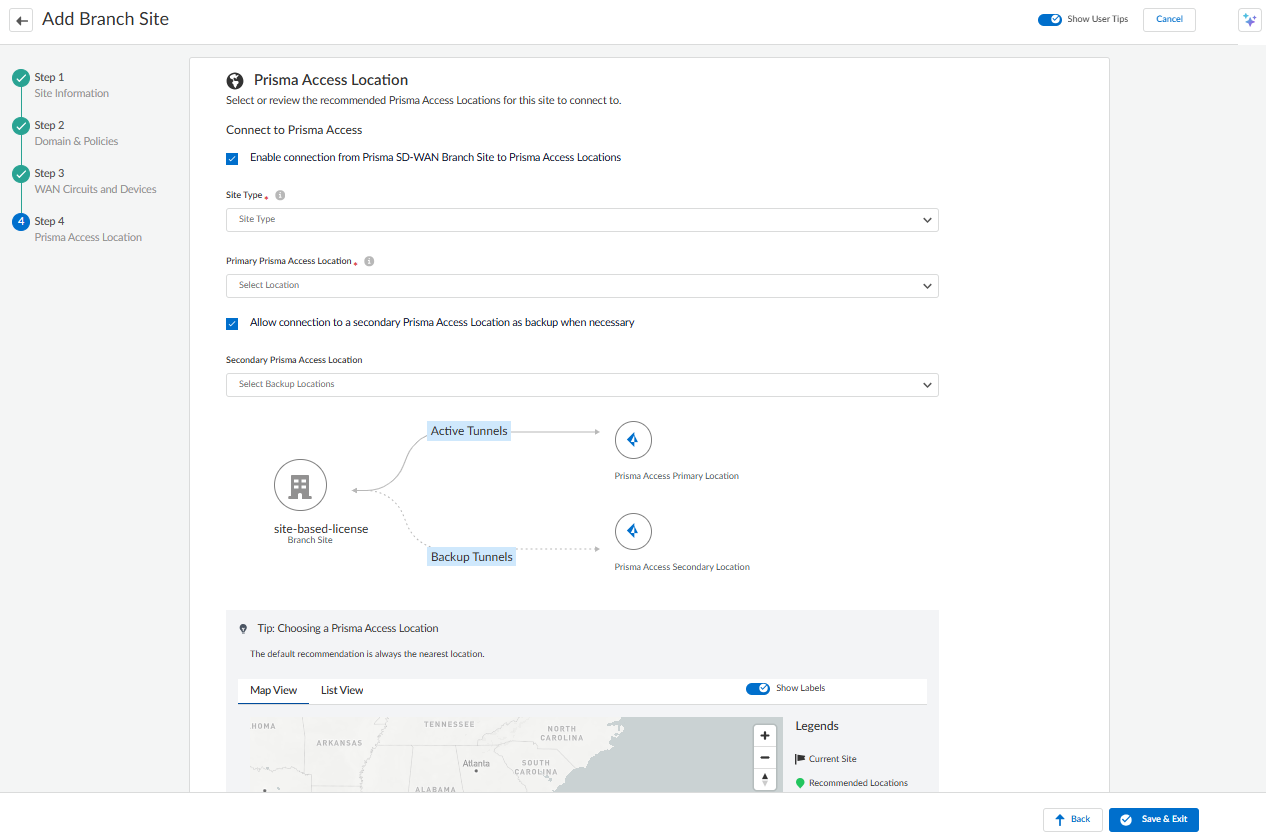Image resolution: width=1266 pixels, height=834 pixels.
Task: Uncheck Enable connection to Prisma Access Locations
Action: [232, 158]
